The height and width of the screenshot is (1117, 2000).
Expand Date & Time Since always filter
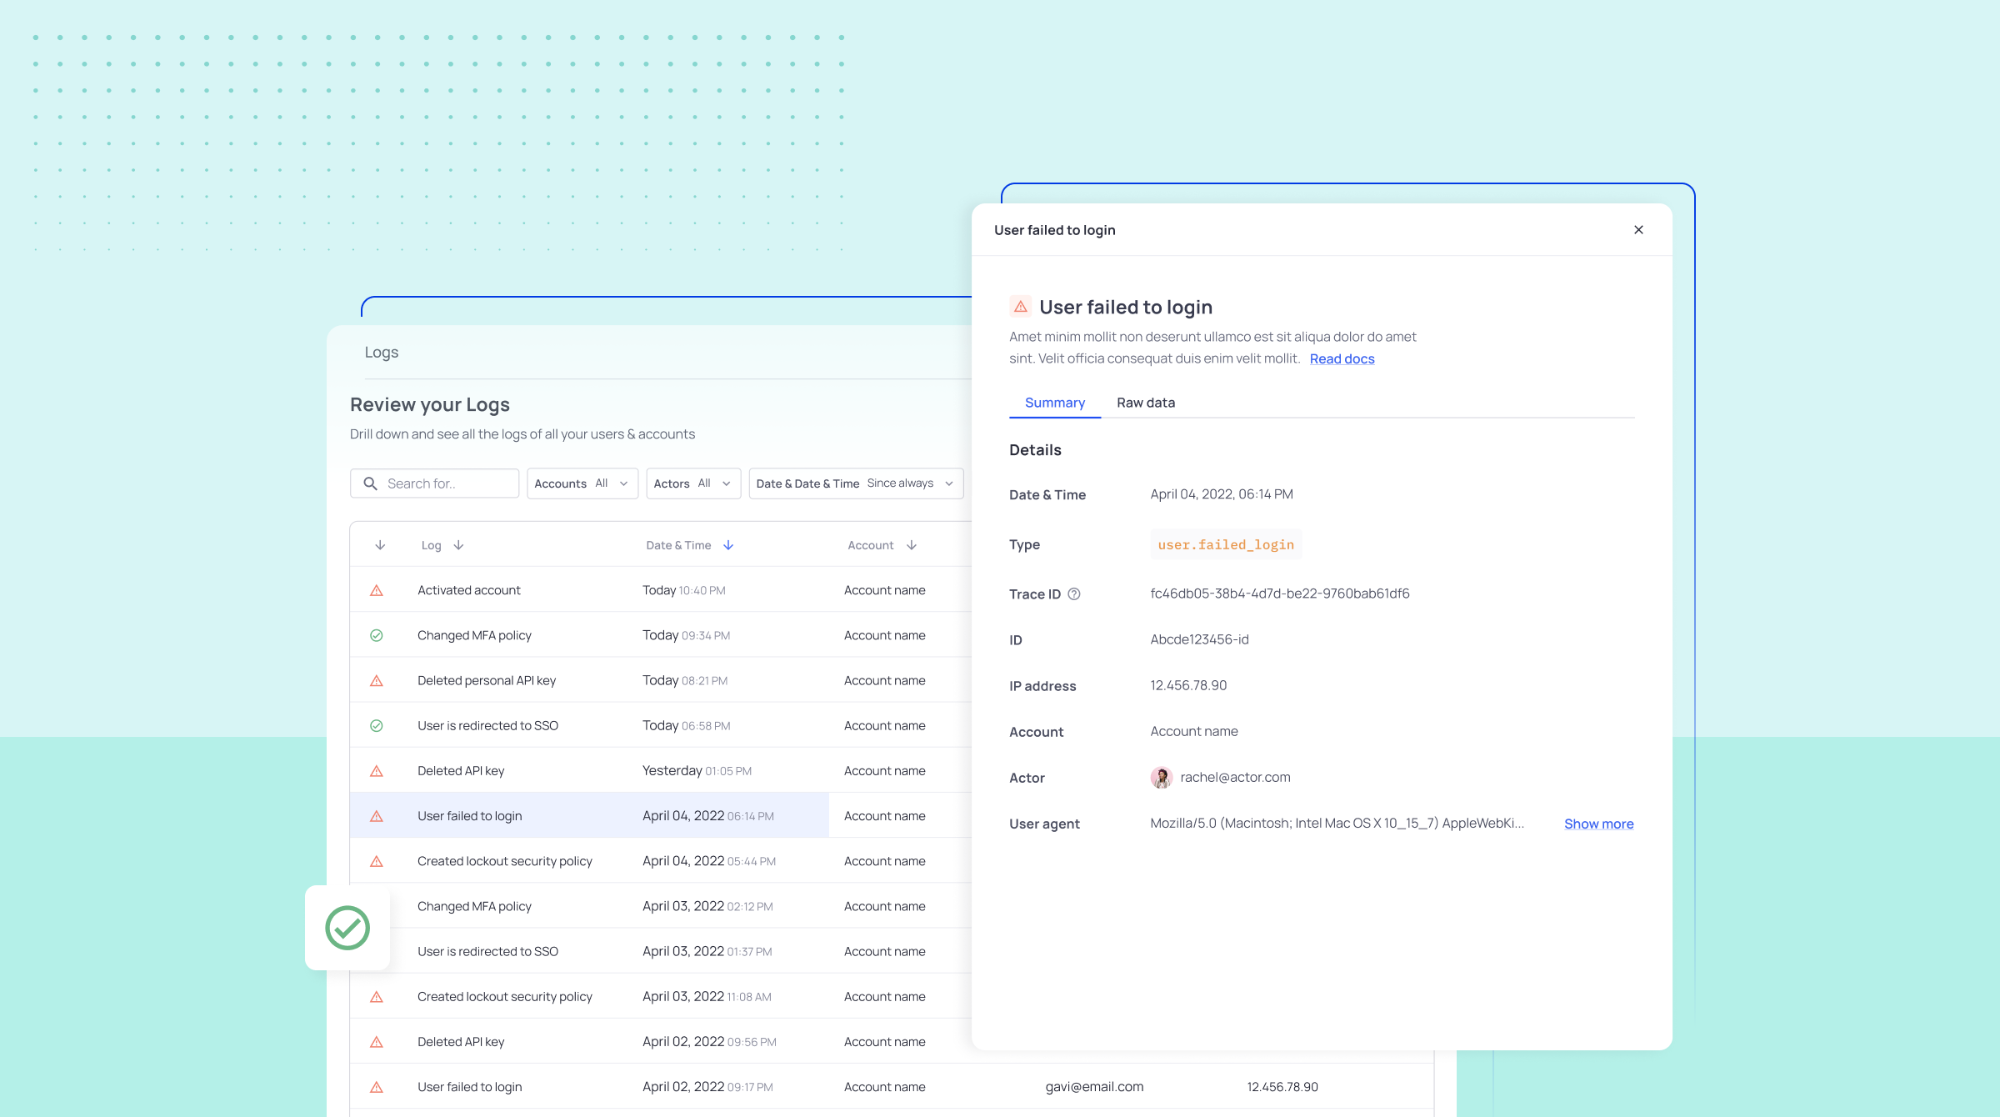pyautogui.click(x=856, y=484)
